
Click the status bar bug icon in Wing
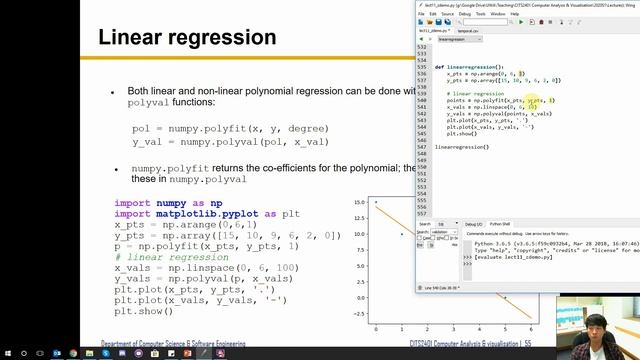(420, 288)
